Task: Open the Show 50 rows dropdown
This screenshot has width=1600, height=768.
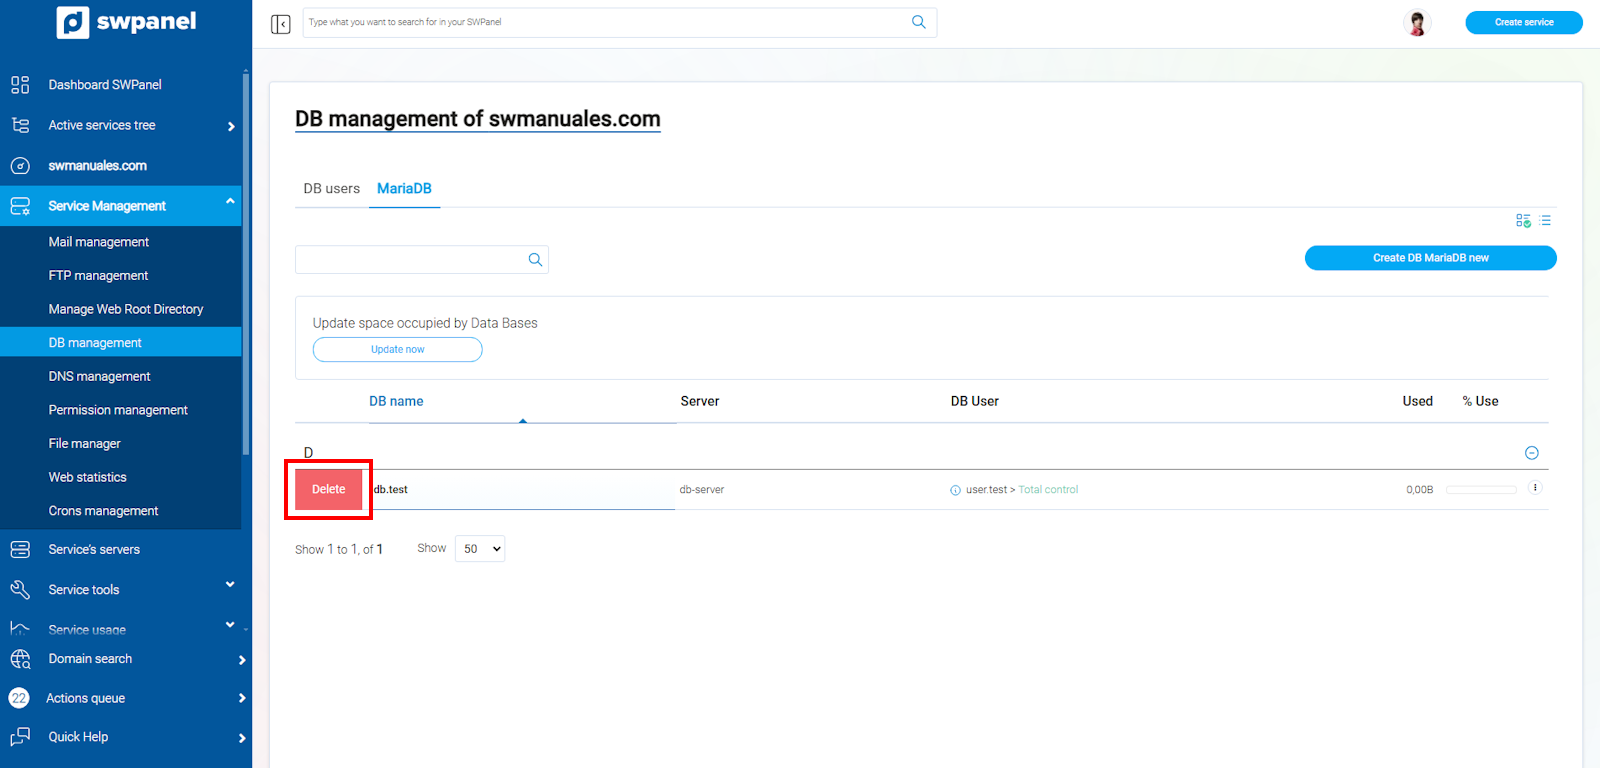Action: [480, 549]
